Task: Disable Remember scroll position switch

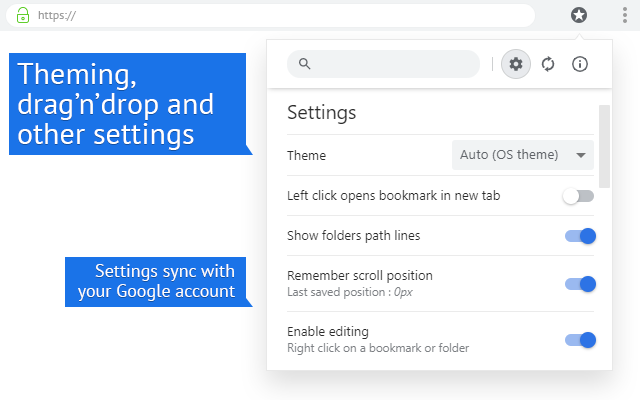Action: pyautogui.click(x=580, y=284)
